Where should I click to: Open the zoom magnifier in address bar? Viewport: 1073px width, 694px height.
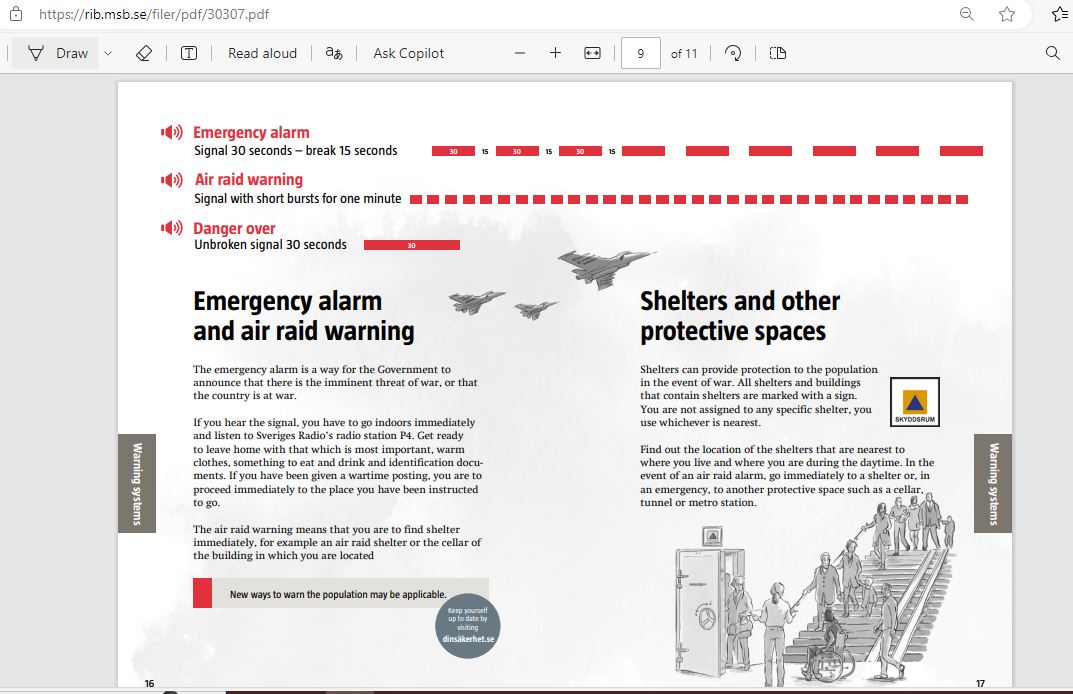point(966,14)
